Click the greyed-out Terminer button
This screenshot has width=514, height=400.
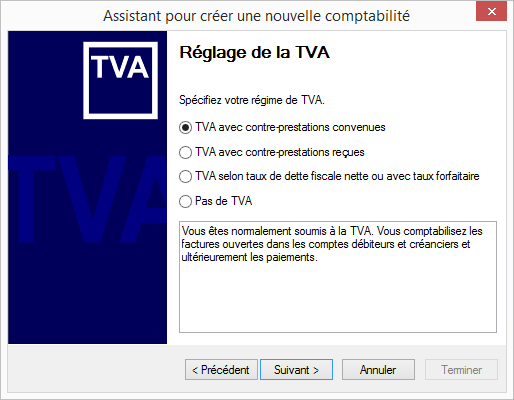point(461,370)
